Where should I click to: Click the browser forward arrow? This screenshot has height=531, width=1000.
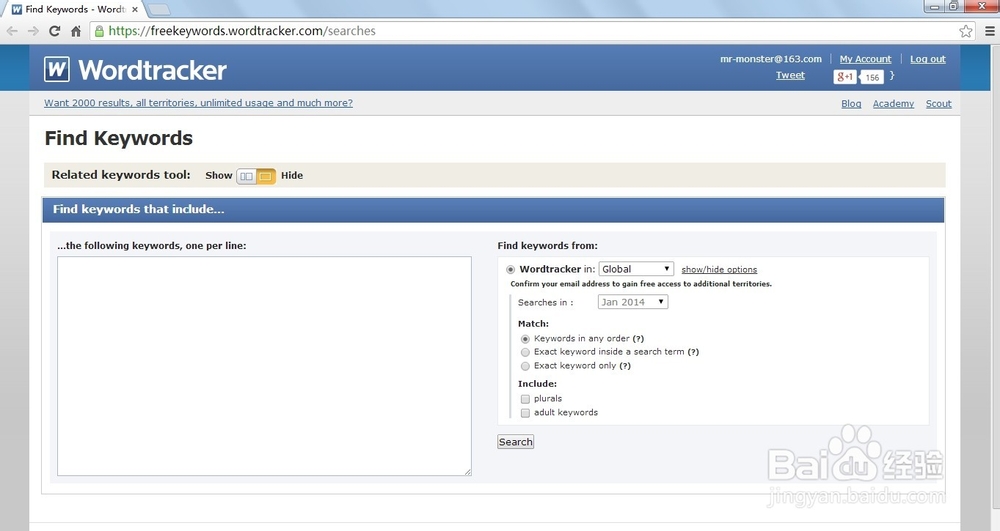coord(33,31)
